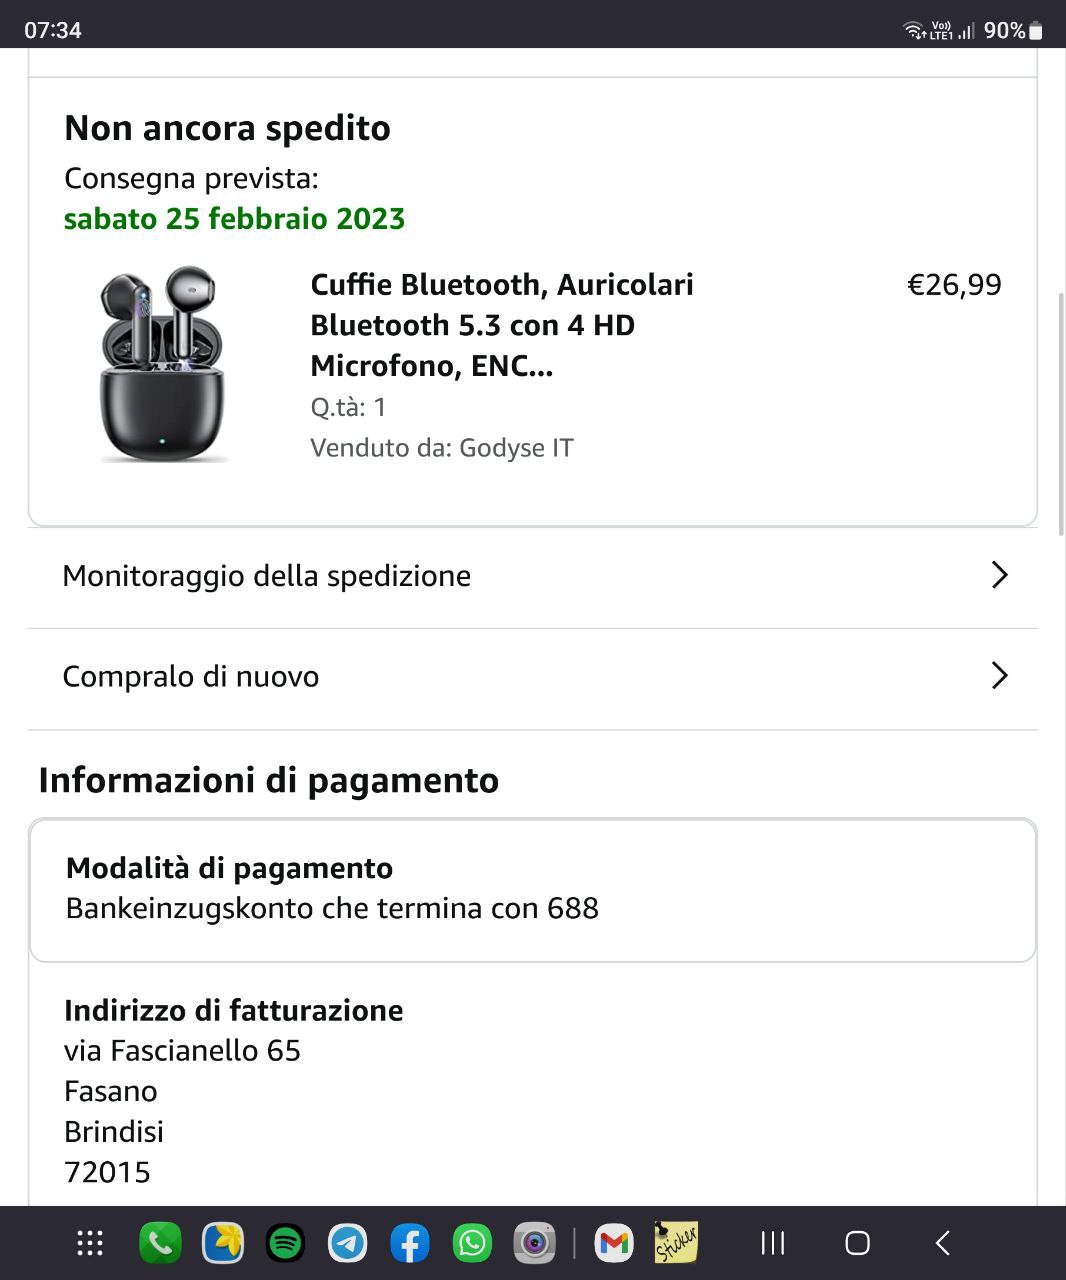
Task: Click the page scrollbar on right edge
Action: [x=1061, y=415]
